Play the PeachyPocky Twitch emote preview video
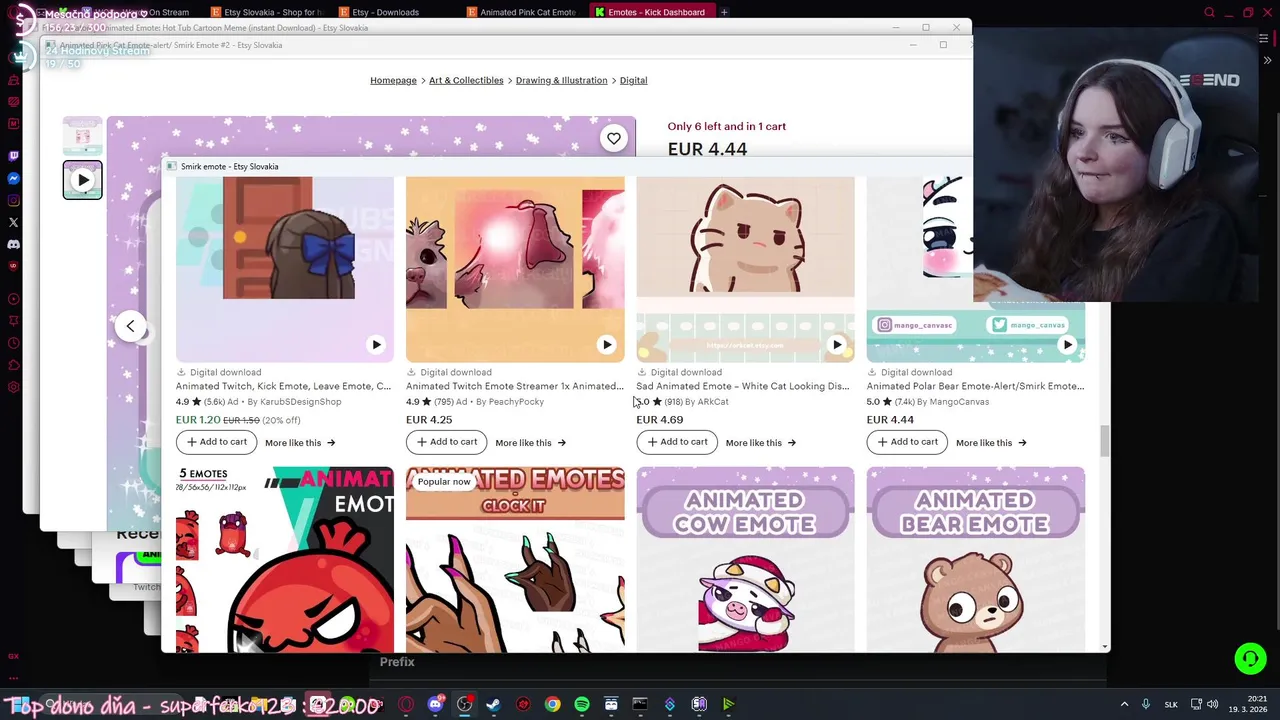1280x720 pixels. click(606, 345)
